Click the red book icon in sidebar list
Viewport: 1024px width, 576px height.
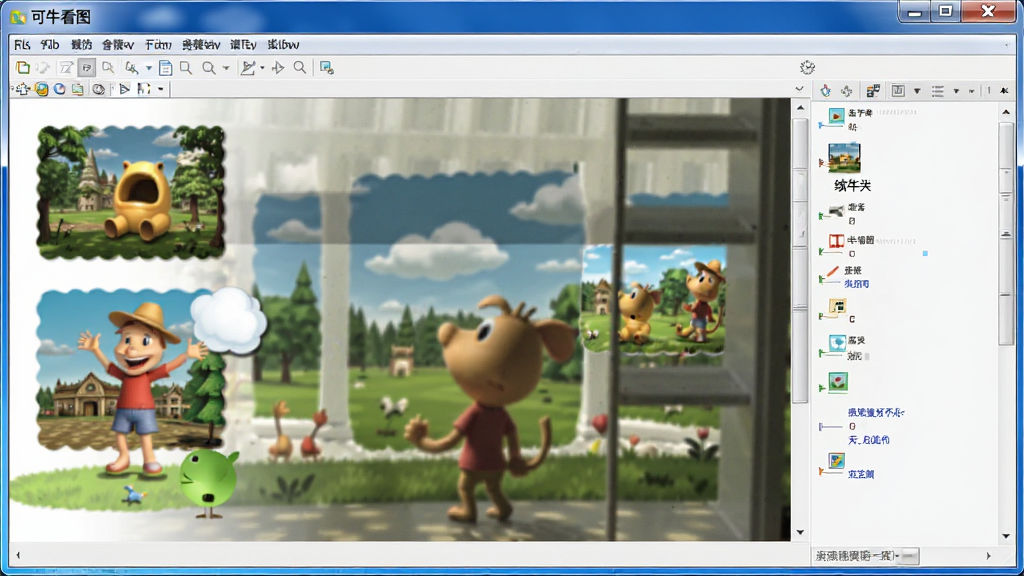tap(836, 241)
